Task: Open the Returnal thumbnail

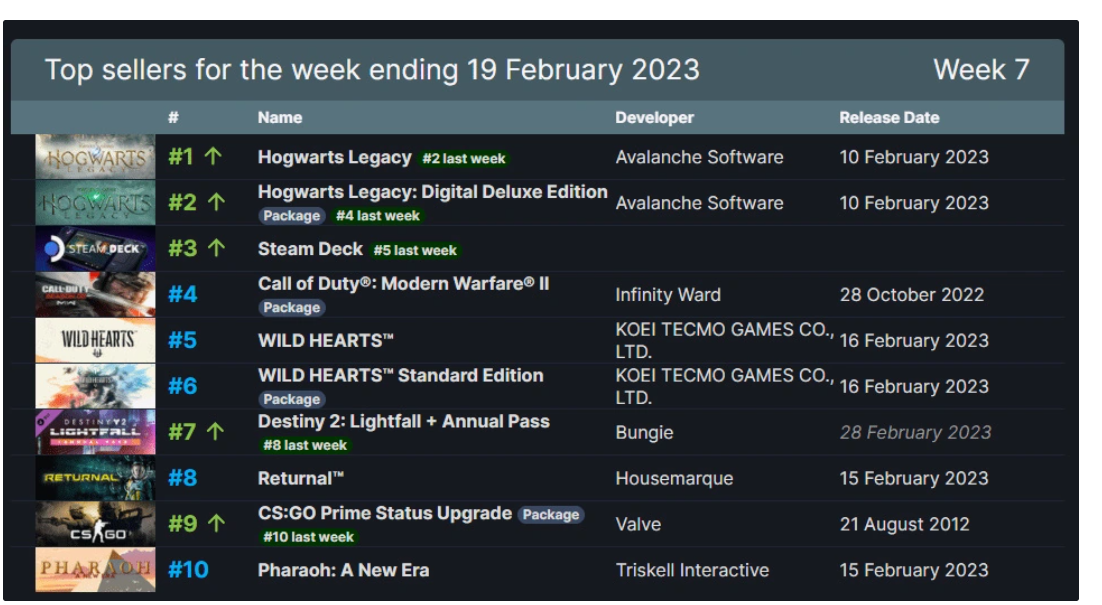Action: click(x=95, y=478)
